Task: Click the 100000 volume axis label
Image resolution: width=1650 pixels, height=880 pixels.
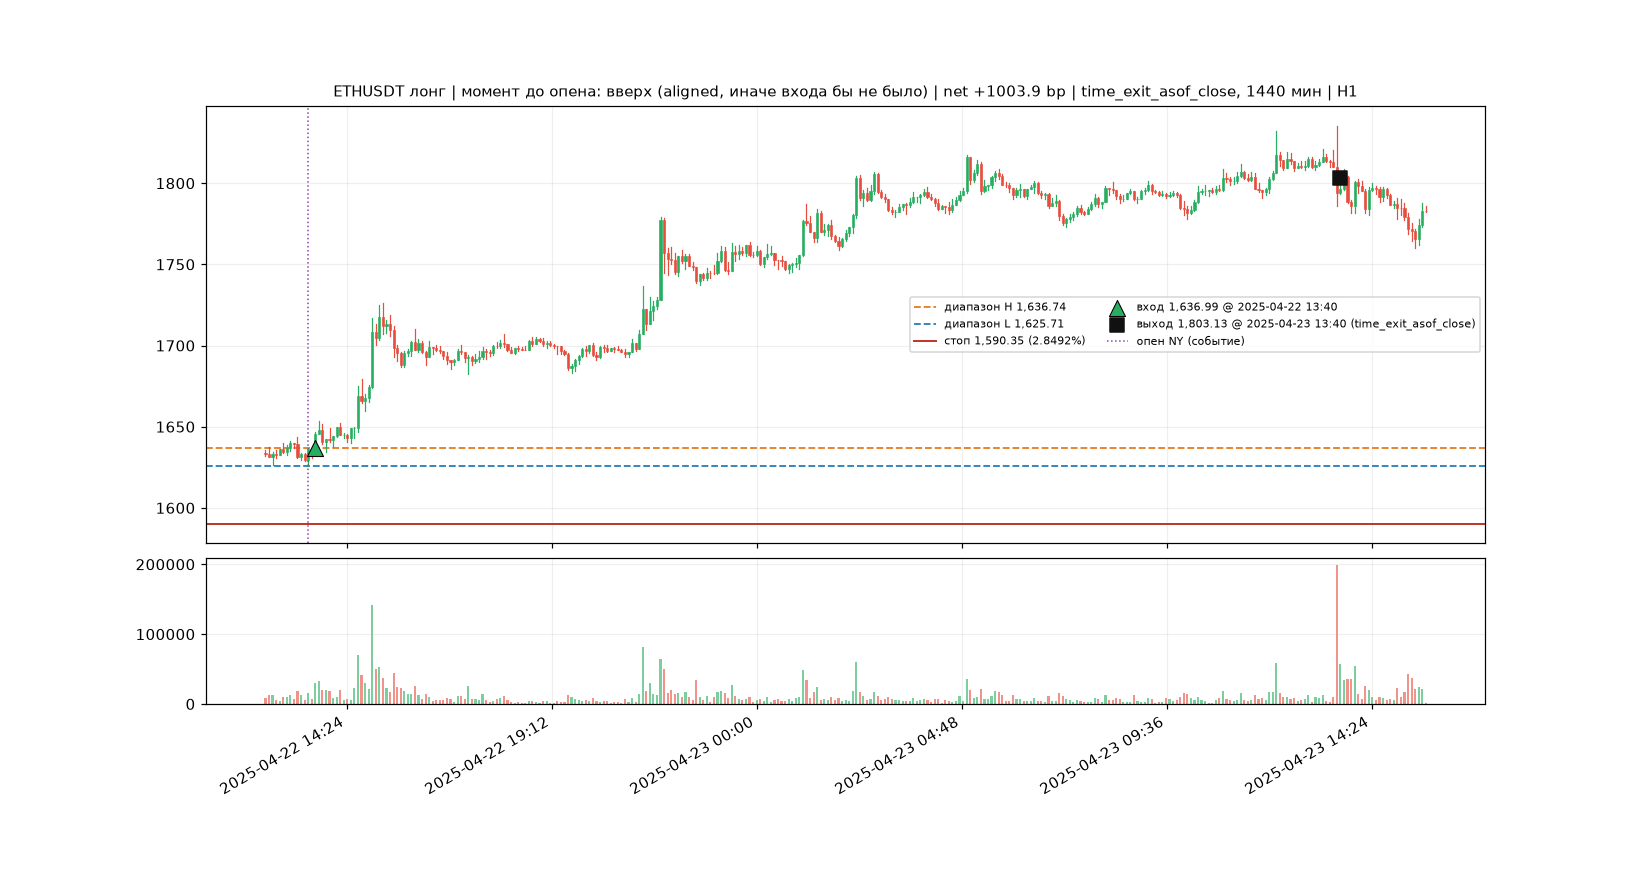Action: 166,635
